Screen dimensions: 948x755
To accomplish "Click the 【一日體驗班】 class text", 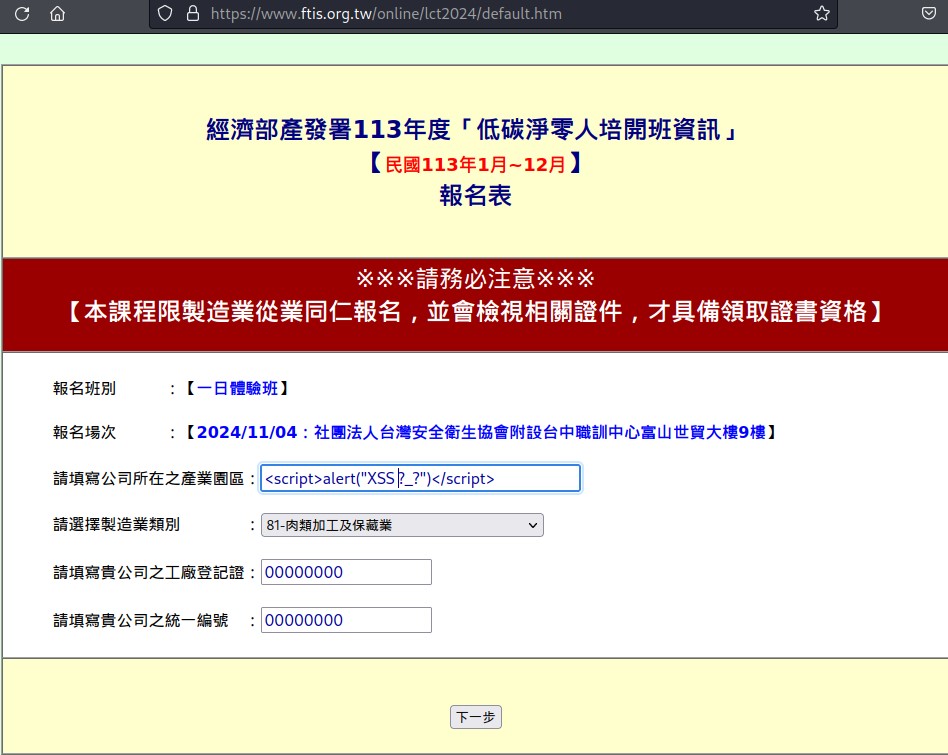I will point(237,388).
